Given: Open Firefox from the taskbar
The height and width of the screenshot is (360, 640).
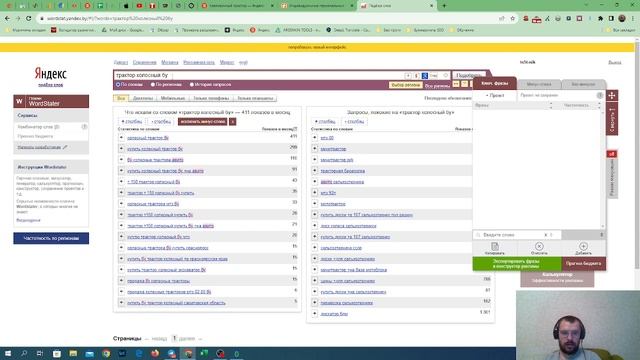Looking at the screenshot, I should pyautogui.click(x=155, y=353).
